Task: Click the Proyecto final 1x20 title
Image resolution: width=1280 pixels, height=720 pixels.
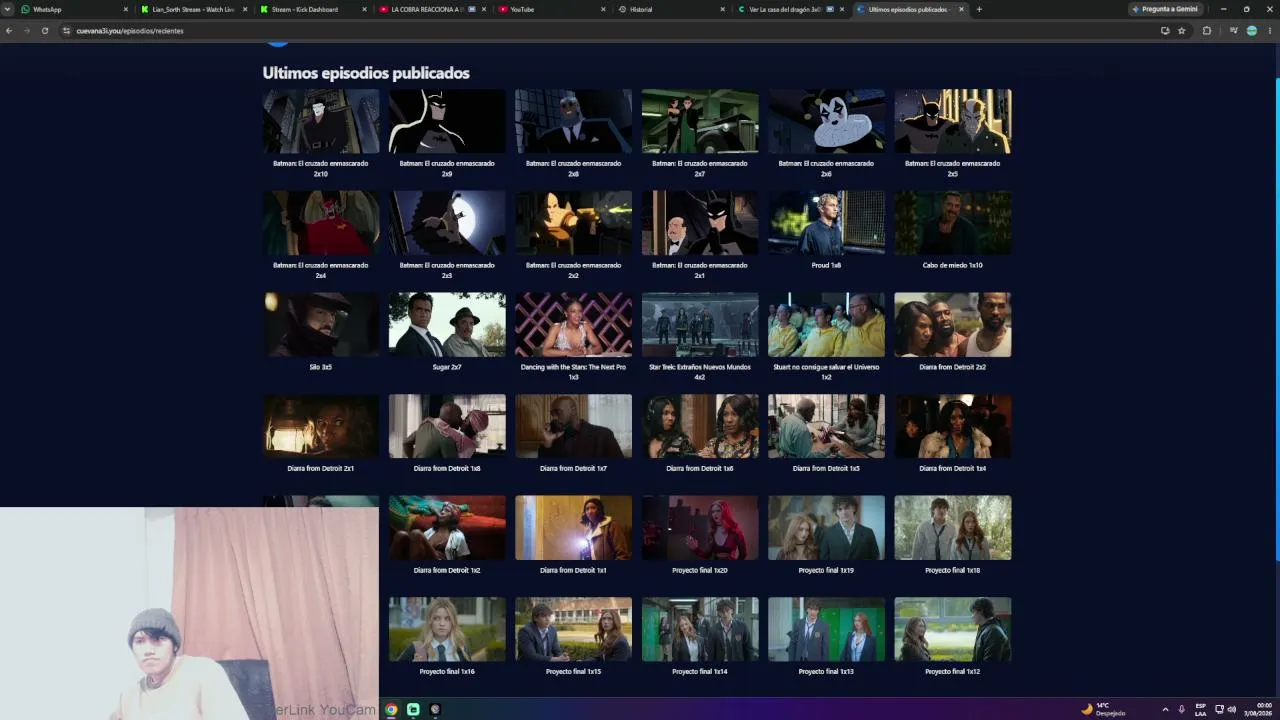Action: click(x=700, y=570)
